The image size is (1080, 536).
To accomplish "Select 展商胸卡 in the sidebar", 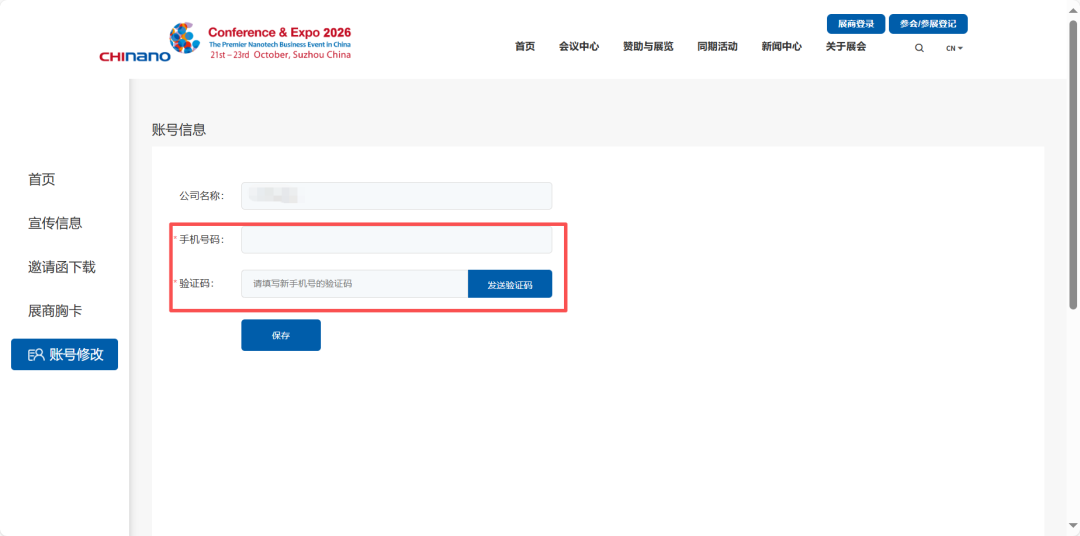I will [x=55, y=311].
